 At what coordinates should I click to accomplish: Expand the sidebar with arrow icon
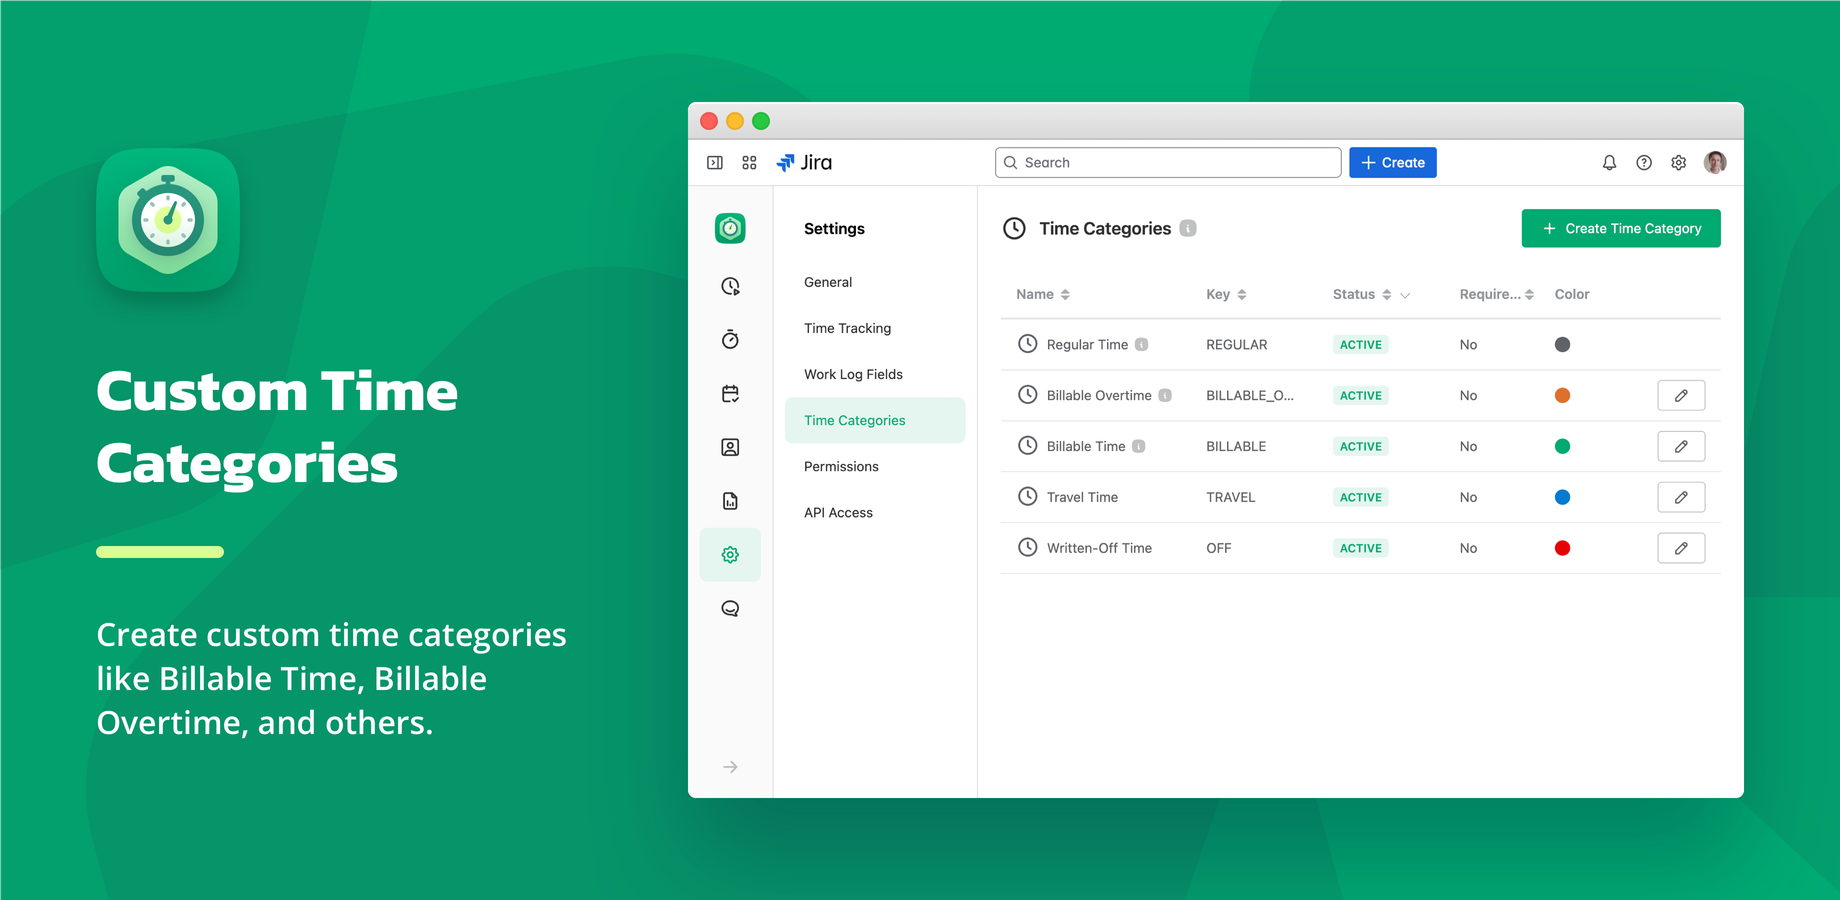tap(730, 767)
